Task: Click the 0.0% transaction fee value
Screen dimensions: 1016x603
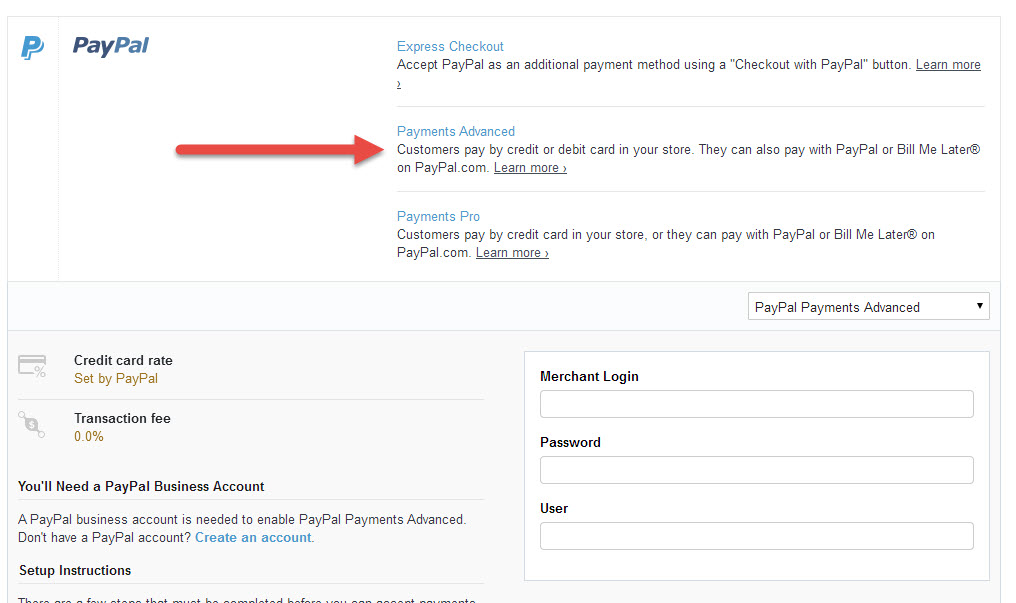Action: click(x=89, y=437)
